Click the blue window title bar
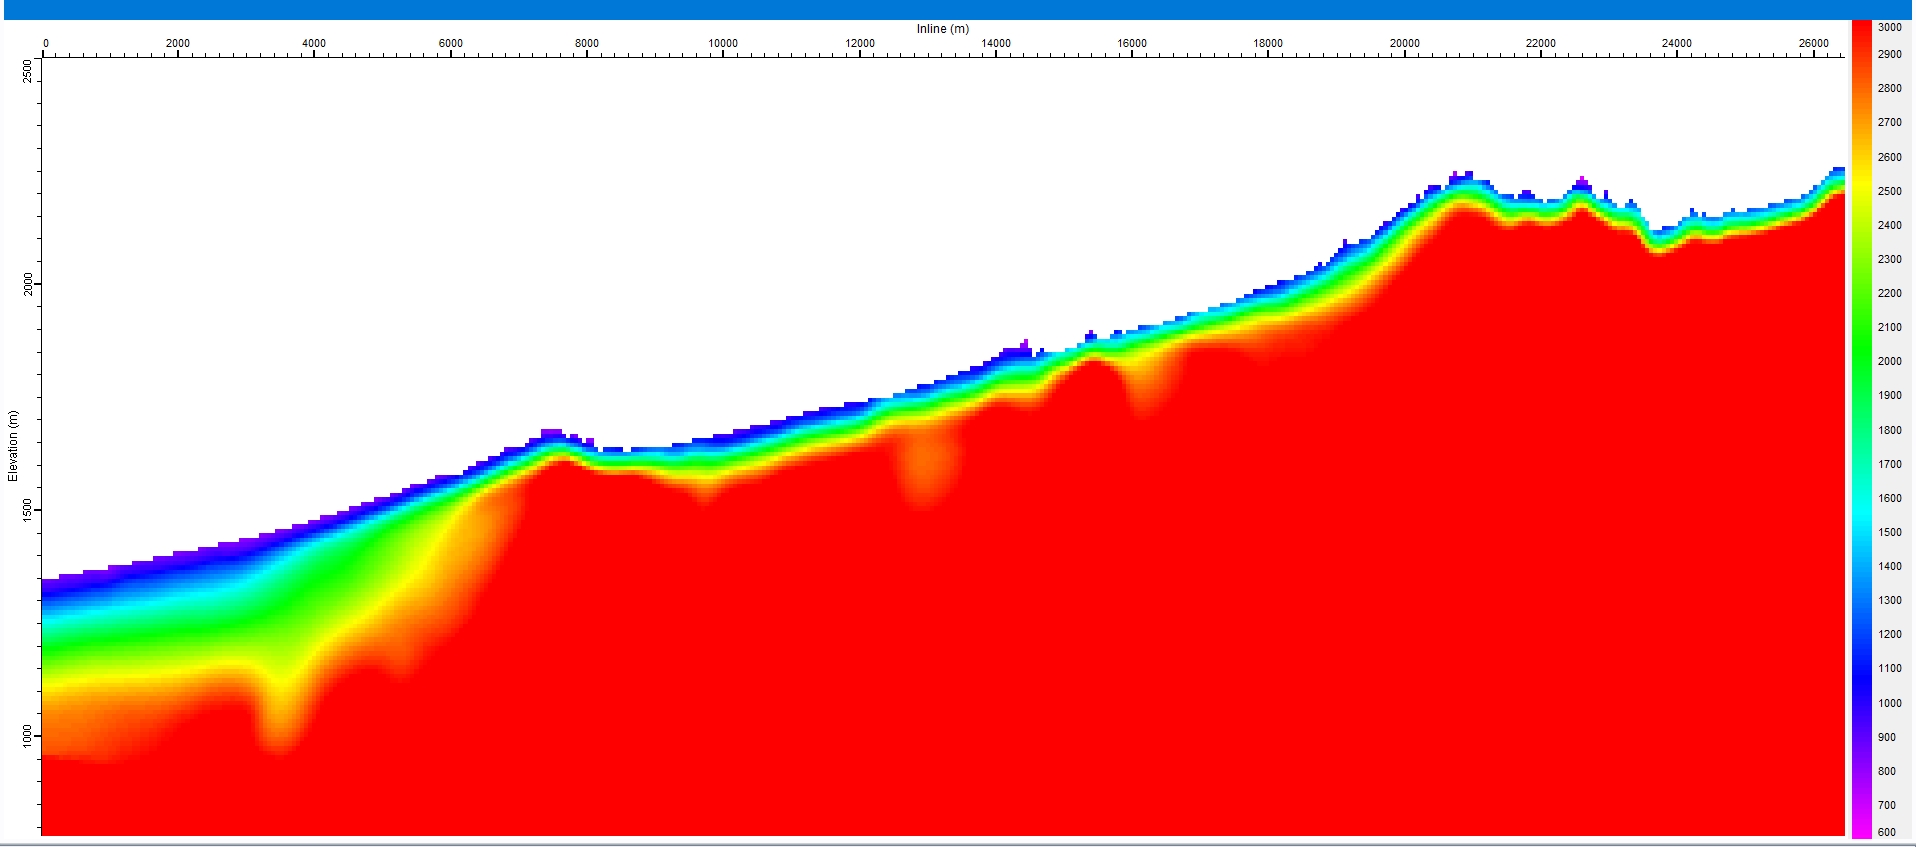 (958, 9)
